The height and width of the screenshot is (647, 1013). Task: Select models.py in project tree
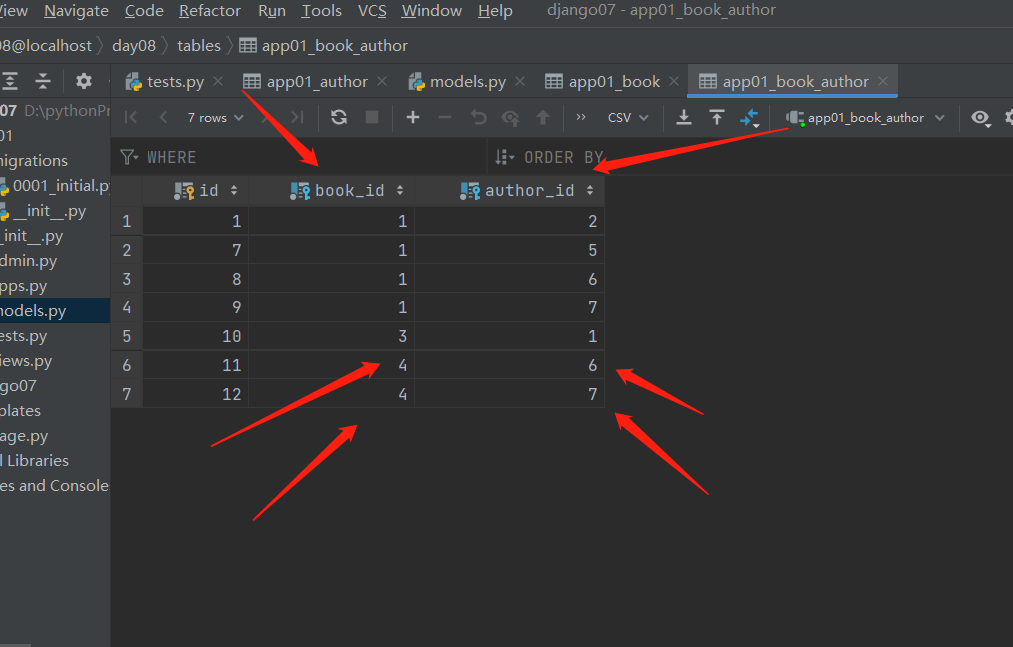pos(55,311)
